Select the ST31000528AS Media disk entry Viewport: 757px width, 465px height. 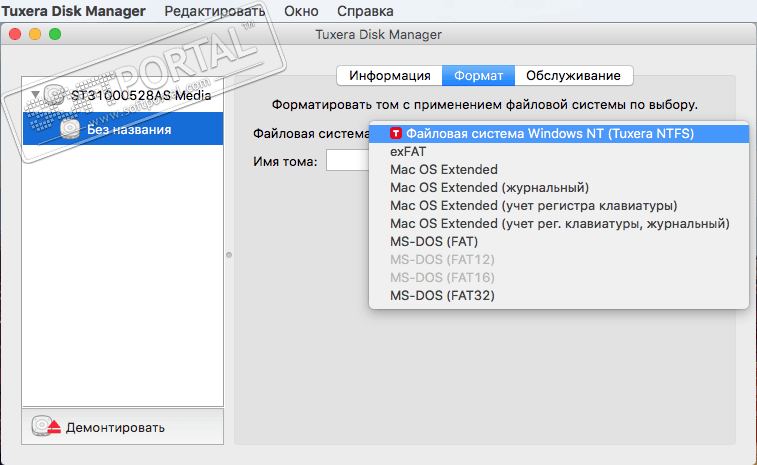[x=123, y=95]
